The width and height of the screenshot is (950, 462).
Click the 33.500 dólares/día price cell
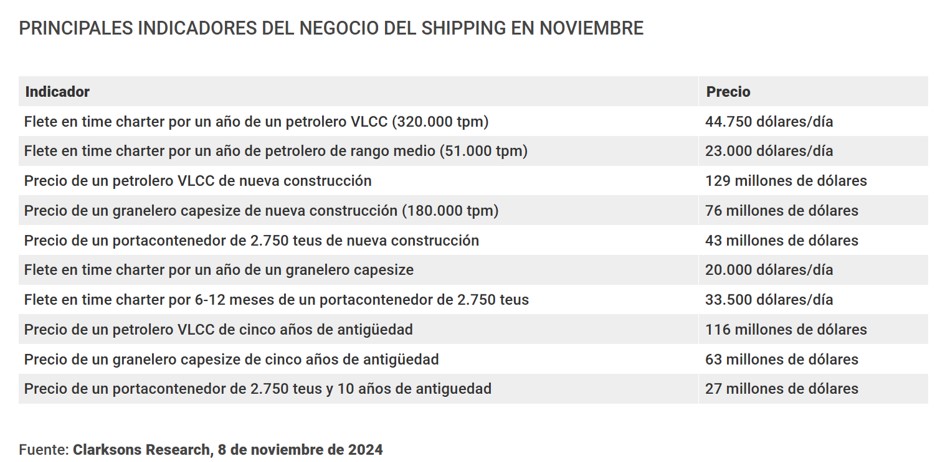(x=770, y=299)
